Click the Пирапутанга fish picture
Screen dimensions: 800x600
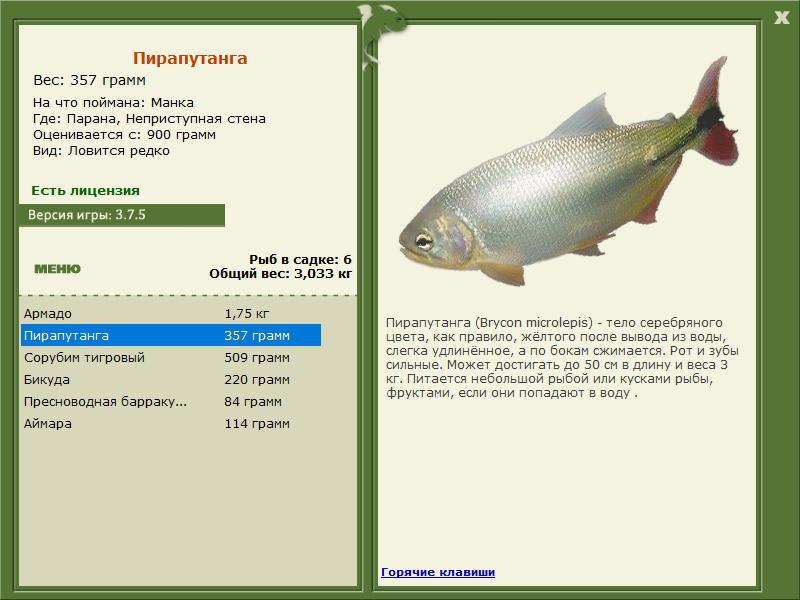[x=568, y=171]
